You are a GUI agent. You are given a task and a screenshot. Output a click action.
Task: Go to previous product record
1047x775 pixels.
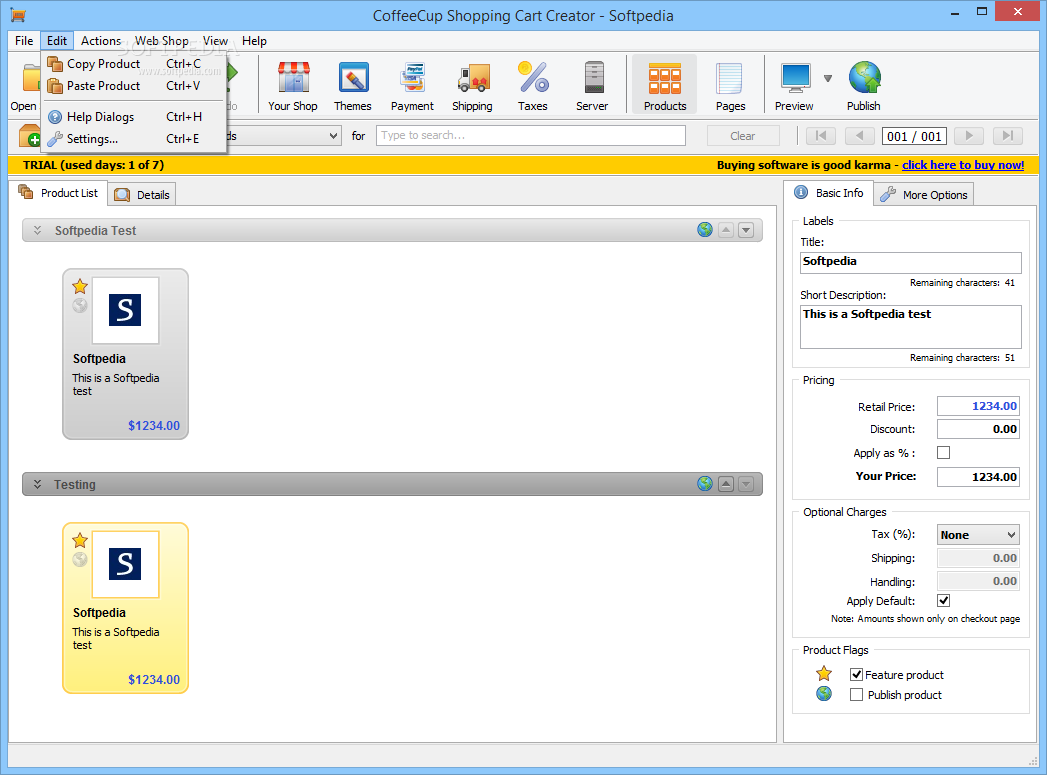[859, 136]
